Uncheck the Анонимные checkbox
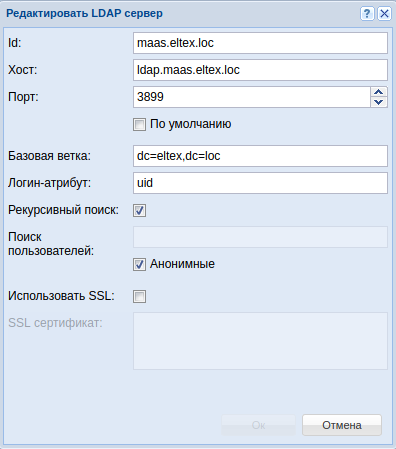396x449 pixels. (x=139, y=264)
